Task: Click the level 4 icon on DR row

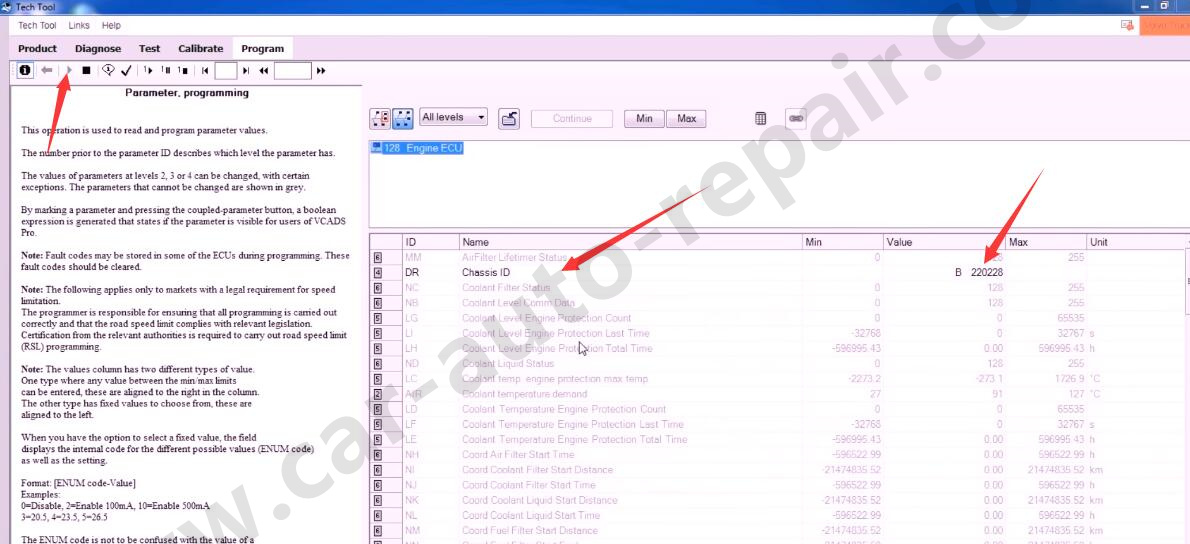Action: tap(378, 272)
